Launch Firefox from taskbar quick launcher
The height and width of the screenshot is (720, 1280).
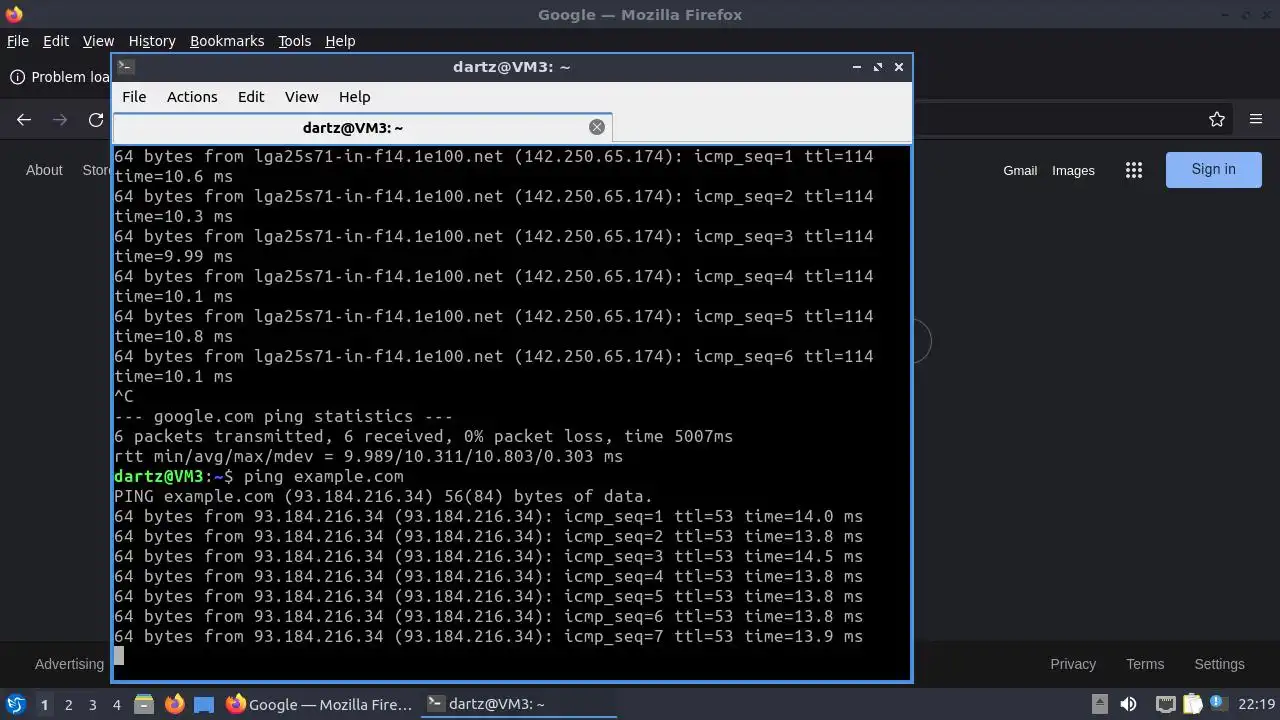(x=174, y=704)
